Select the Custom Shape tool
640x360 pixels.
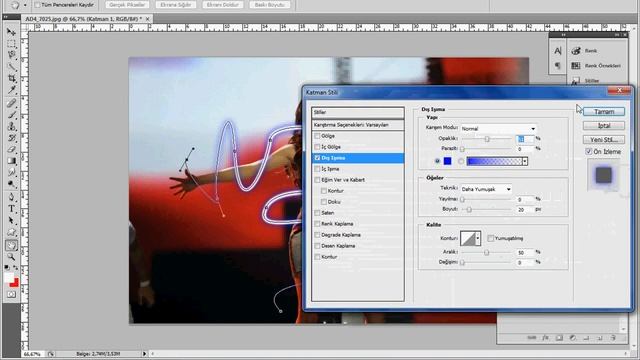pos(11,232)
